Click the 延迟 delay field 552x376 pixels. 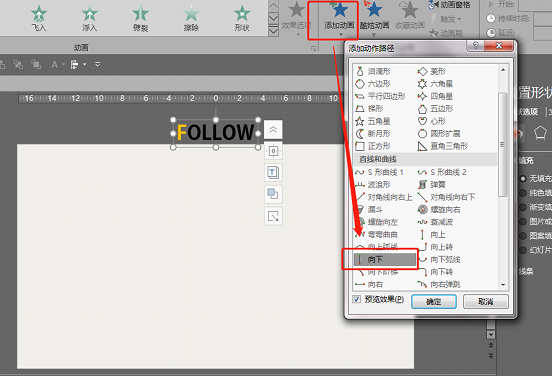[543, 33]
